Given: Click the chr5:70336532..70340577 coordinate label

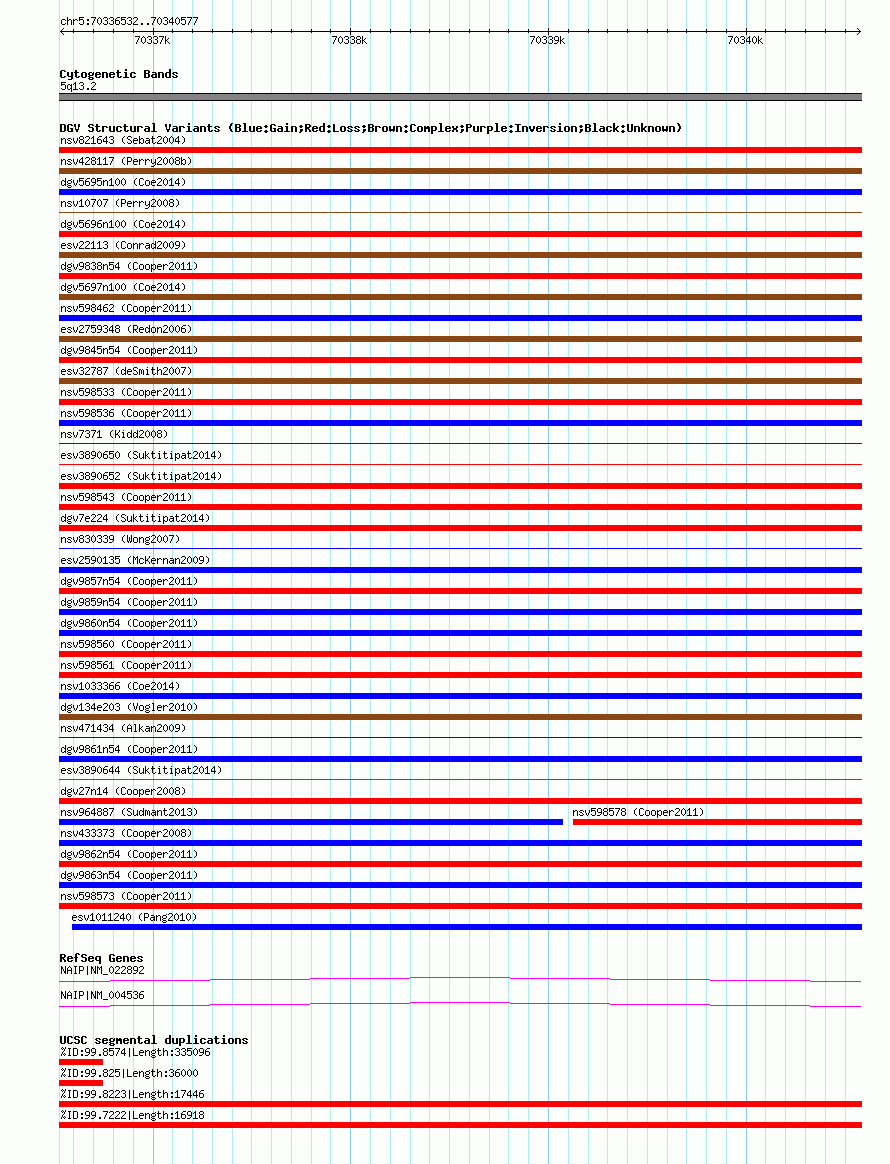Looking at the screenshot, I should tap(129, 22).
